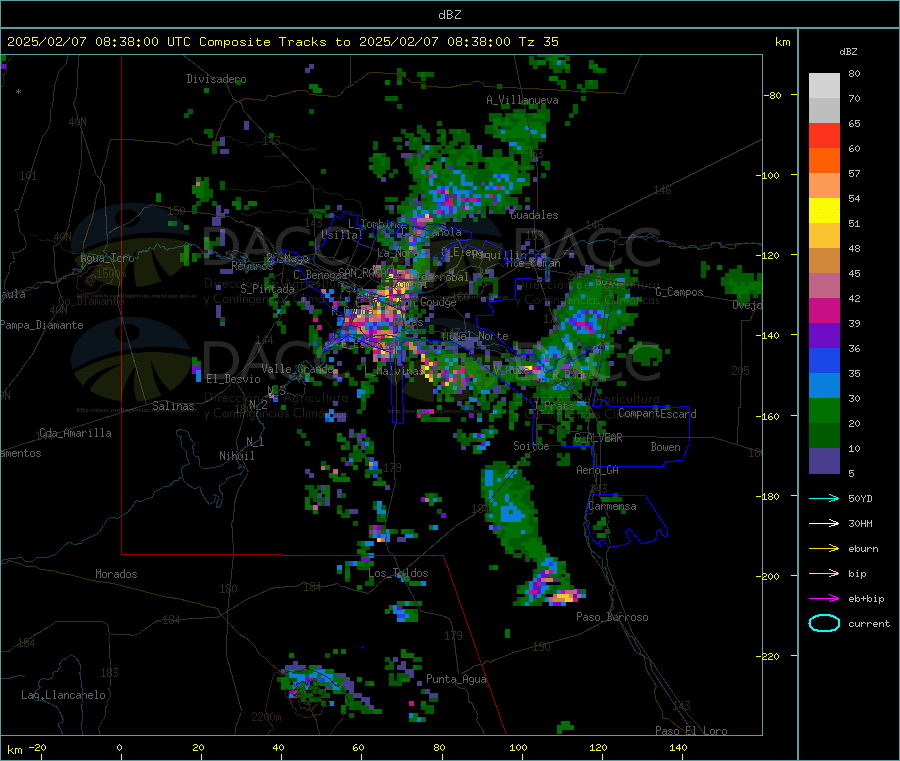
Task: Click the 'dBZ' title at top center
Action: pyautogui.click(x=449, y=15)
